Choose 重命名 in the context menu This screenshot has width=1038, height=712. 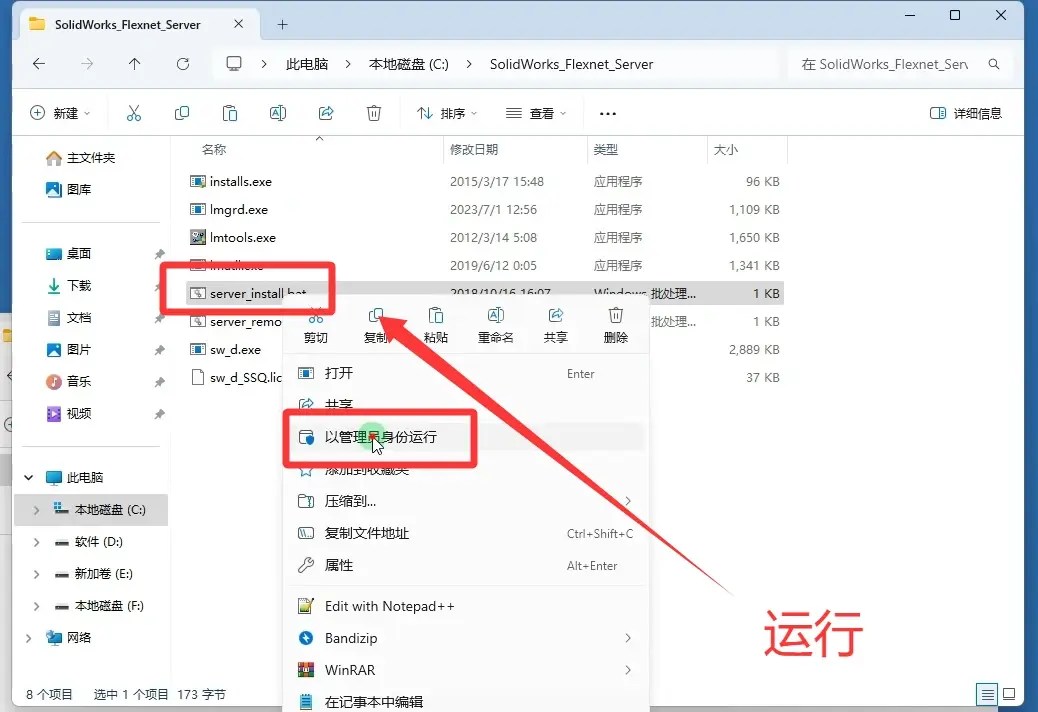pyautogui.click(x=496, y=325)
